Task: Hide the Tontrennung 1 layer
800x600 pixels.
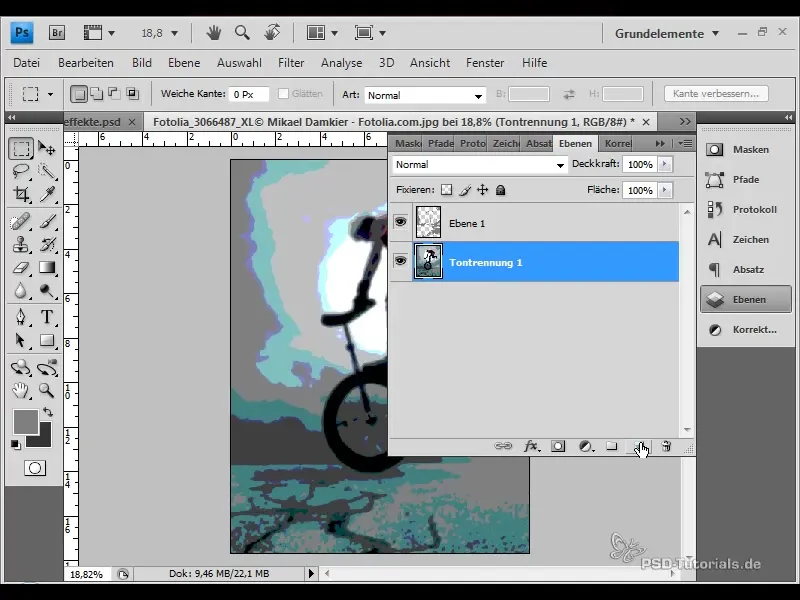Action: point(401,261)
